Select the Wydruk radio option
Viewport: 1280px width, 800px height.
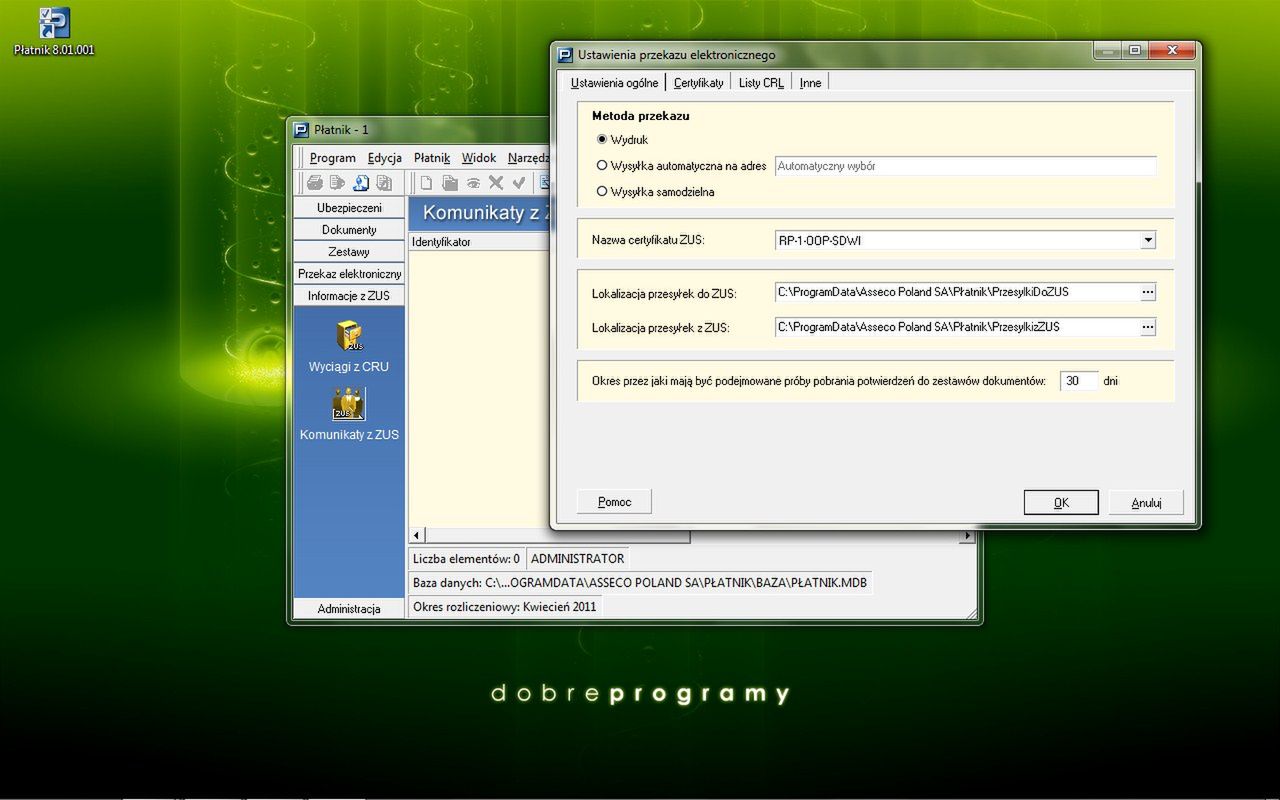tap(602, 140)
